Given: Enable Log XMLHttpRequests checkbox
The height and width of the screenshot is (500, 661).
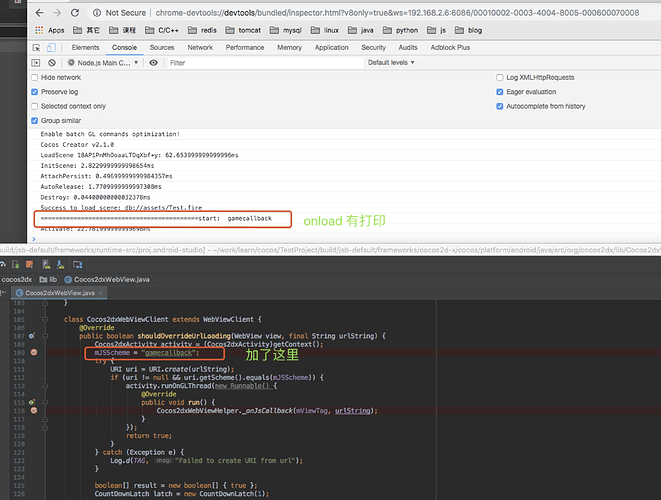Looking at the screenshot, I should (500, 77).
